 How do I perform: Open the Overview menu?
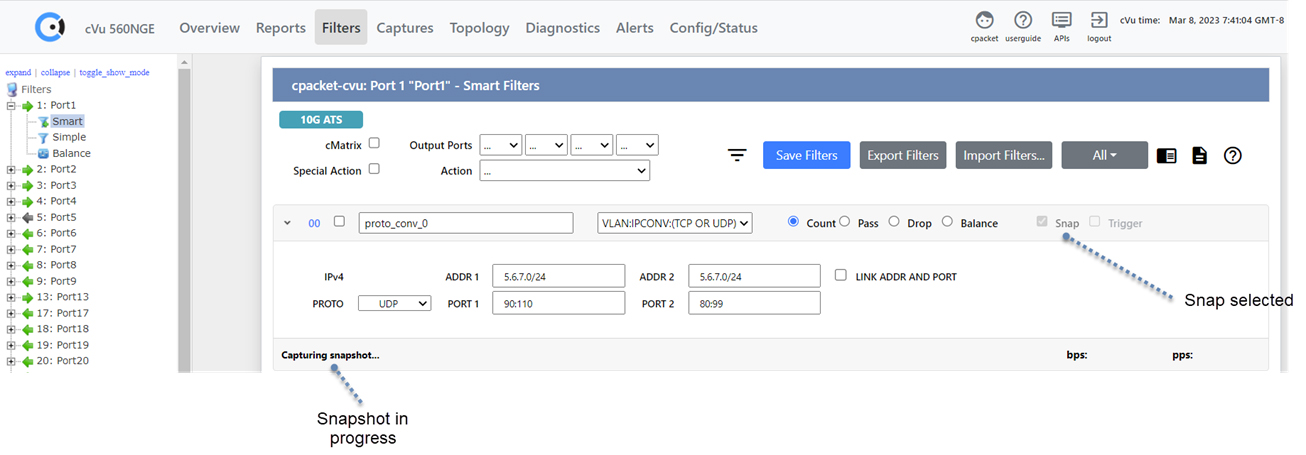click(209, 27)
